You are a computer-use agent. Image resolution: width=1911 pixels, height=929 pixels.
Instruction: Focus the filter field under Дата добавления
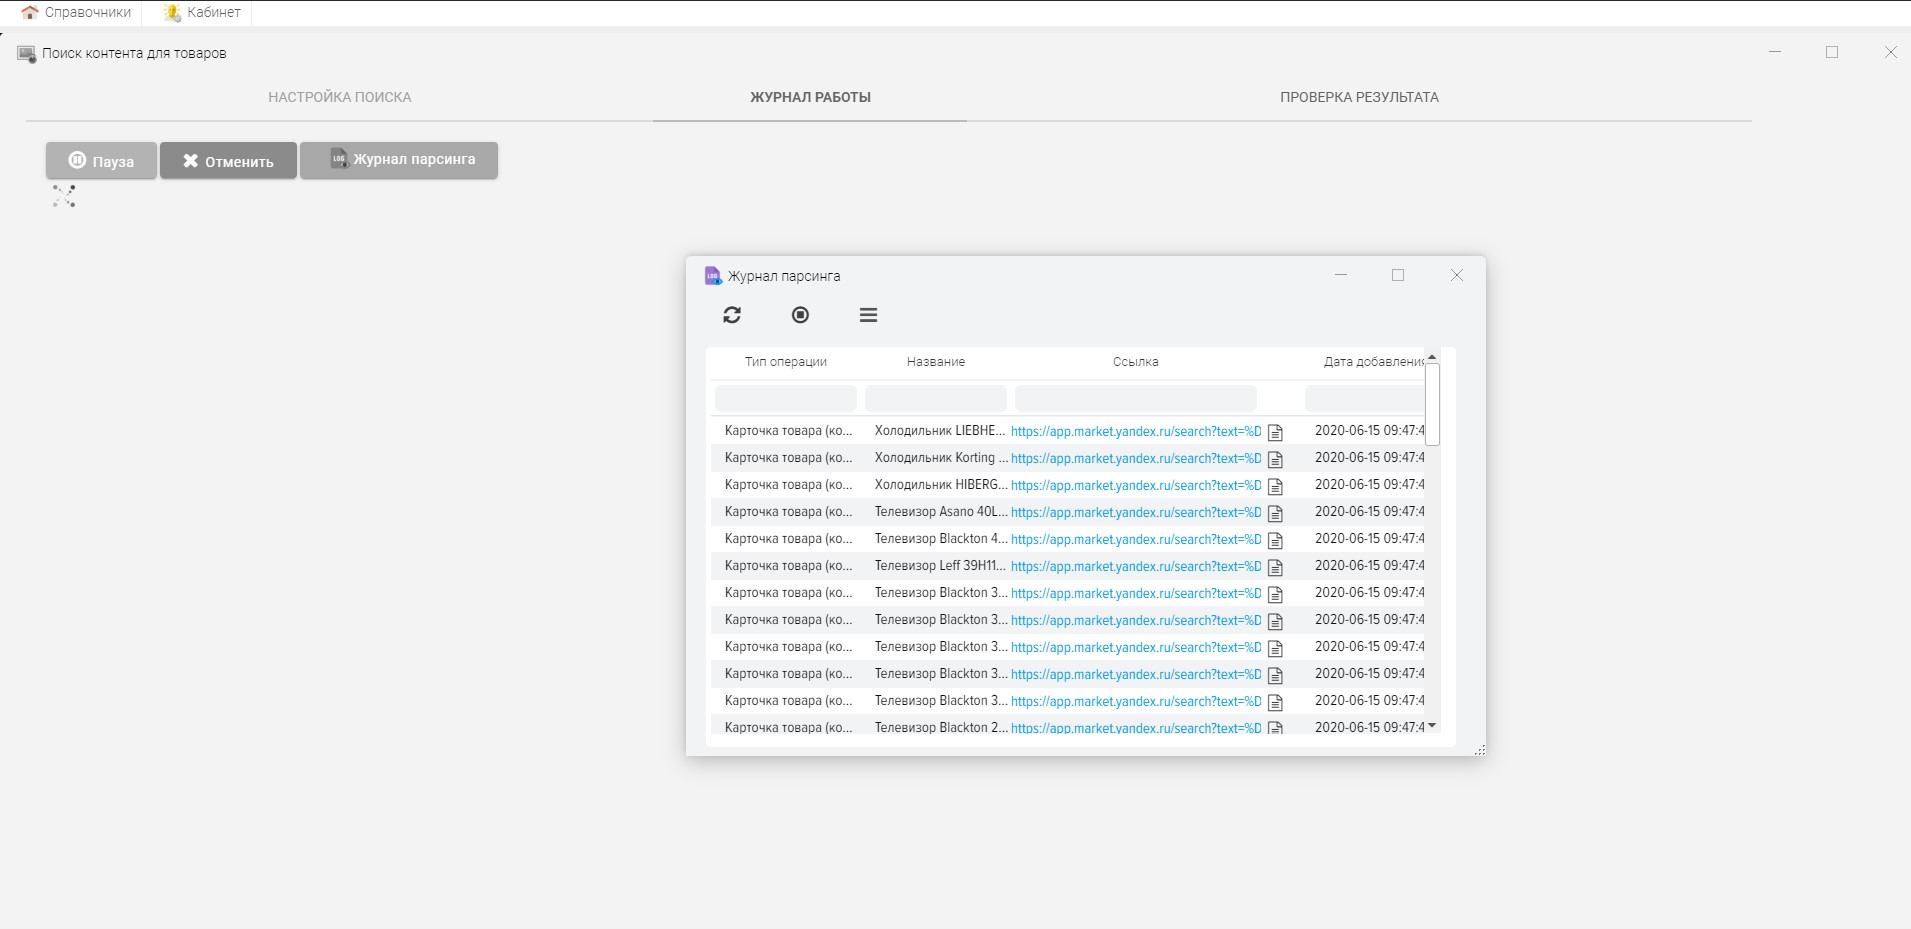1365,398
